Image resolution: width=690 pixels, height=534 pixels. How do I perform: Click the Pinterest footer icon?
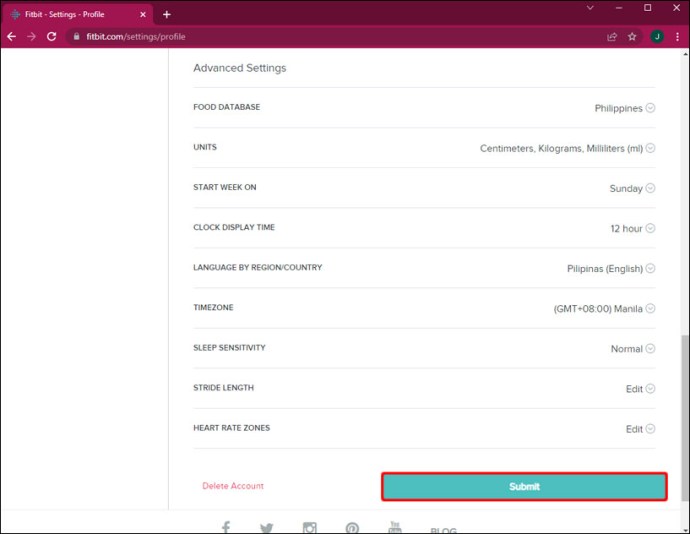pos(352,527)
